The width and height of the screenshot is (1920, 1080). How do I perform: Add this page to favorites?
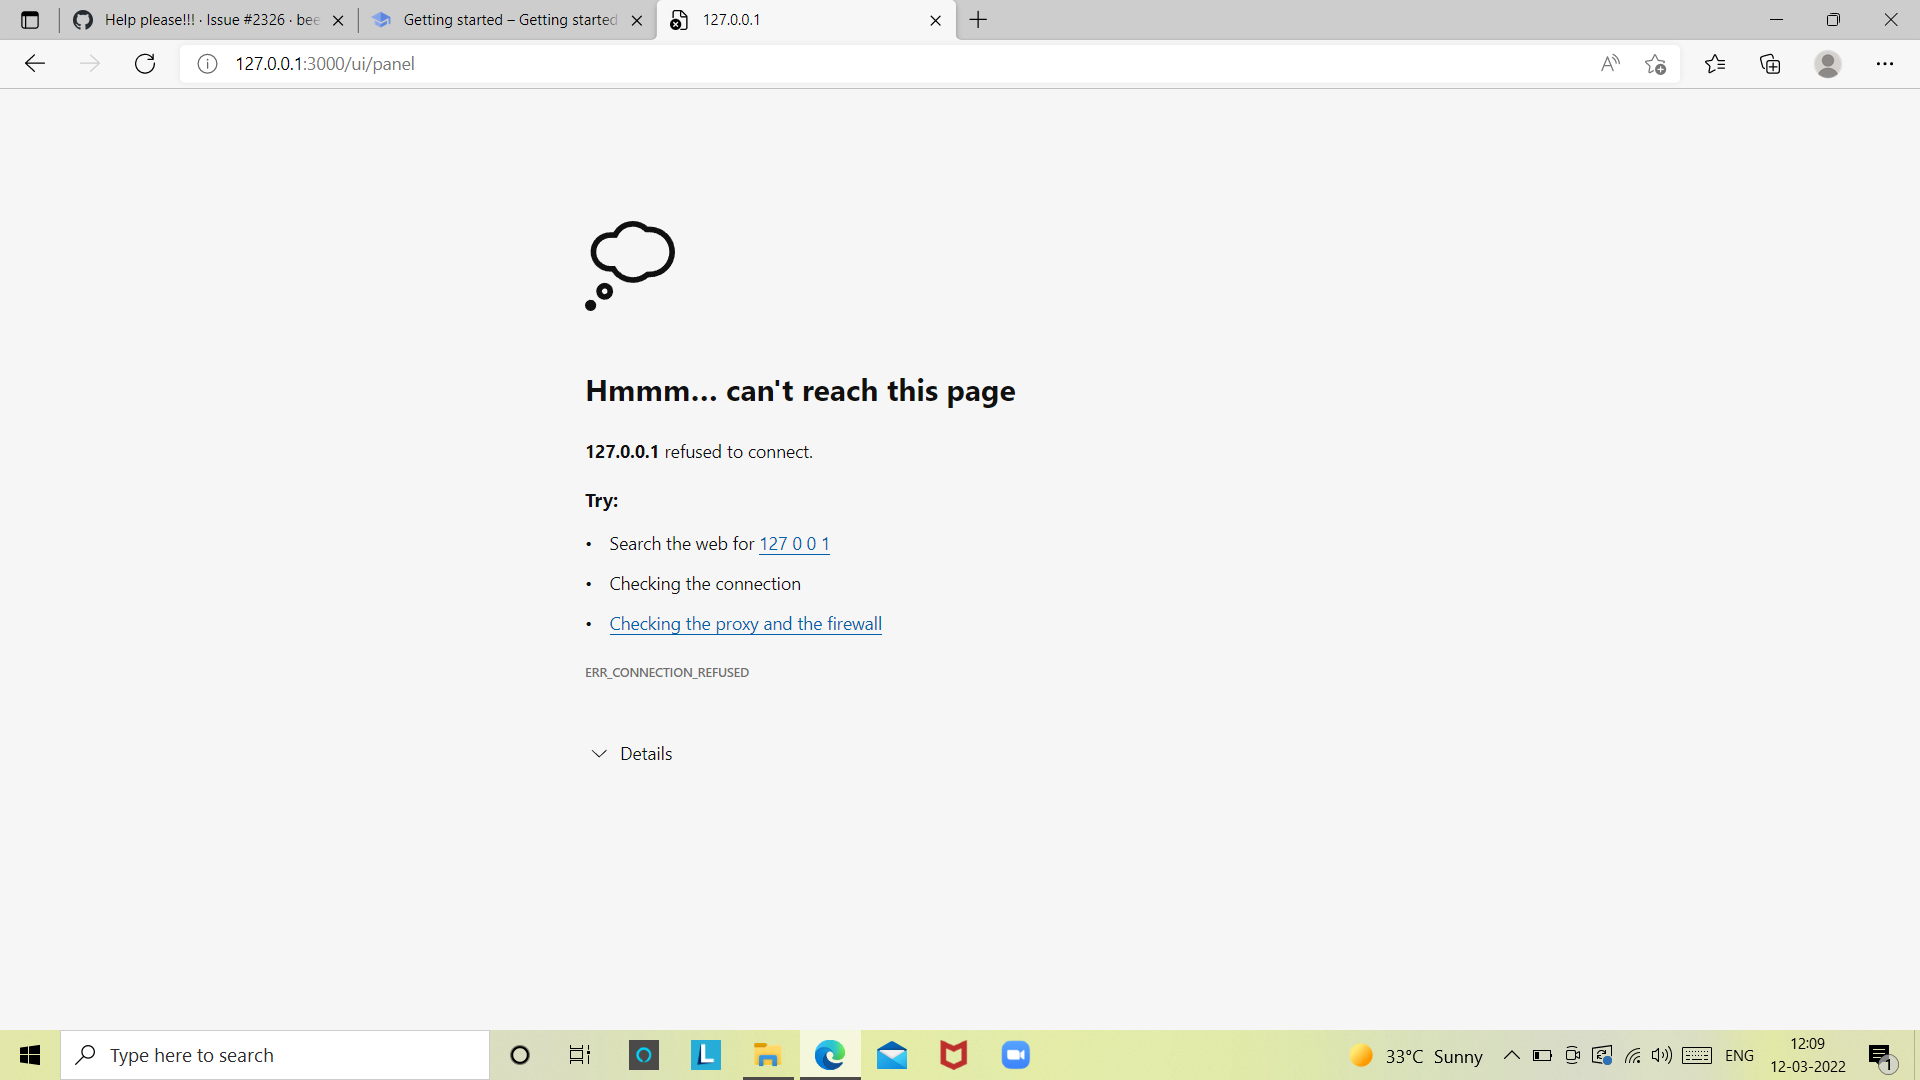[1655, 63]
